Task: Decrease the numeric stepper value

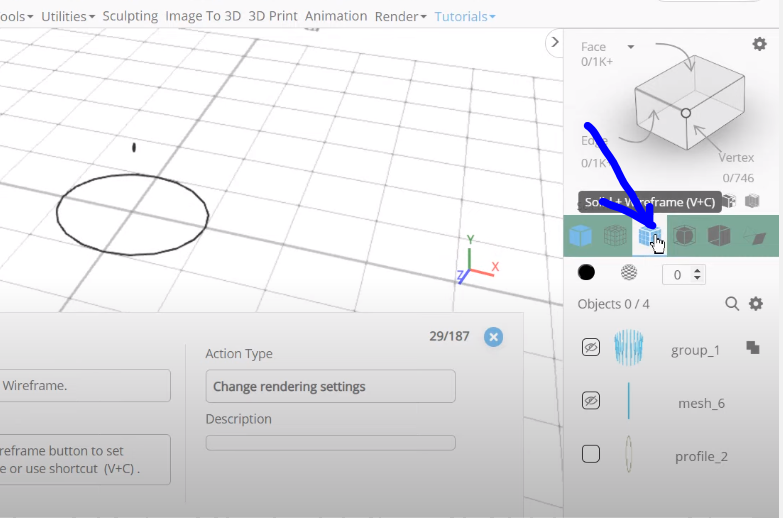Action: tap(697, 278)
